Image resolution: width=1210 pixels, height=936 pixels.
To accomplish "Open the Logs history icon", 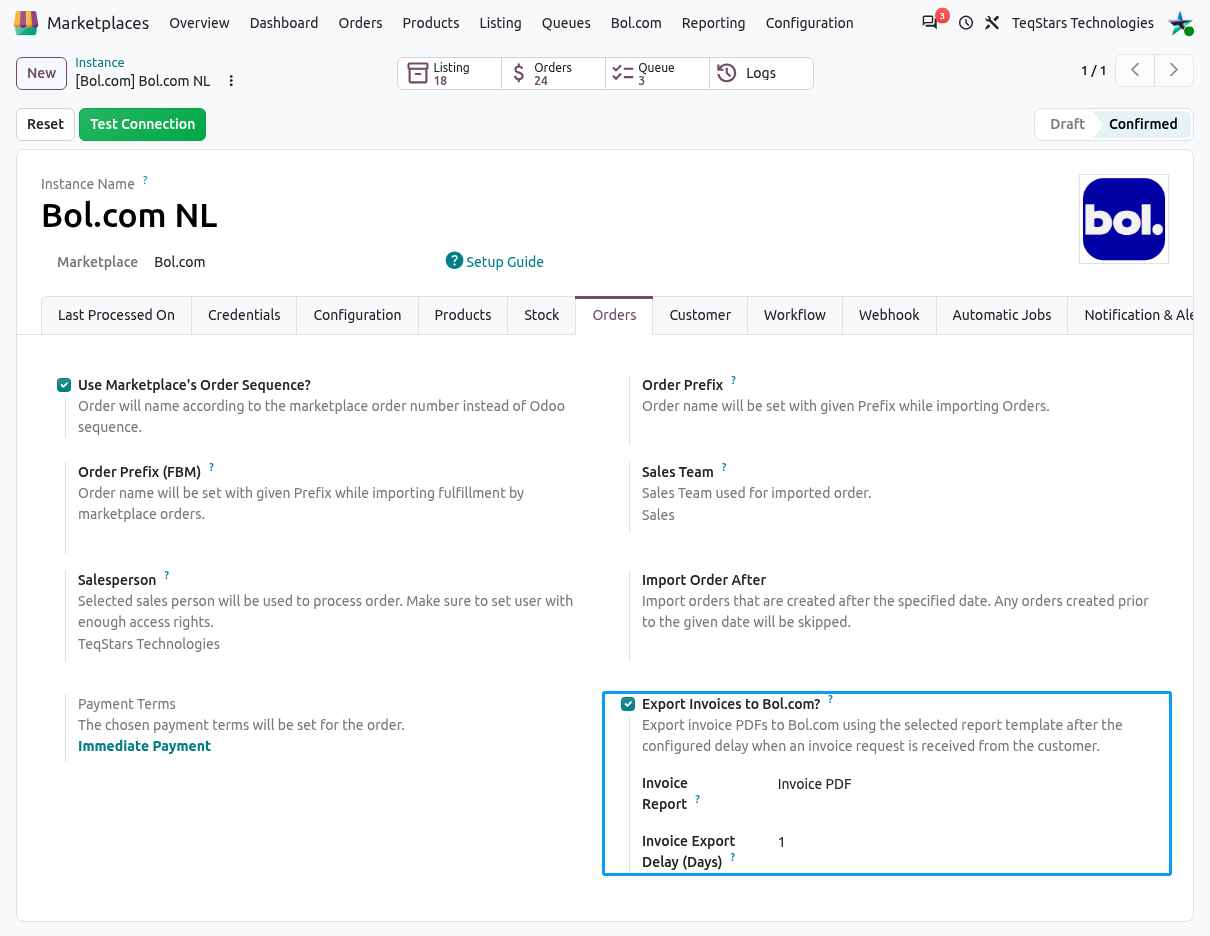I will tap(727, 73).
